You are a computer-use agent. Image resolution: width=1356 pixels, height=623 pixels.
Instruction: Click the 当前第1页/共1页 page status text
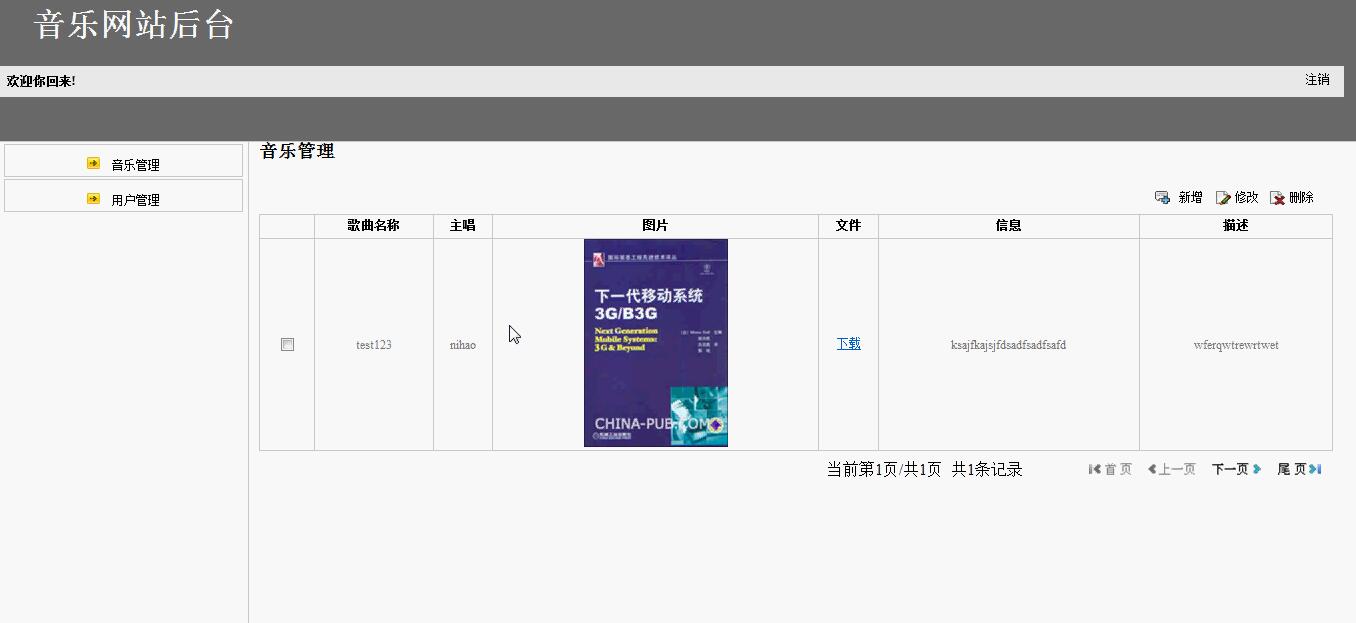[883, 469]
